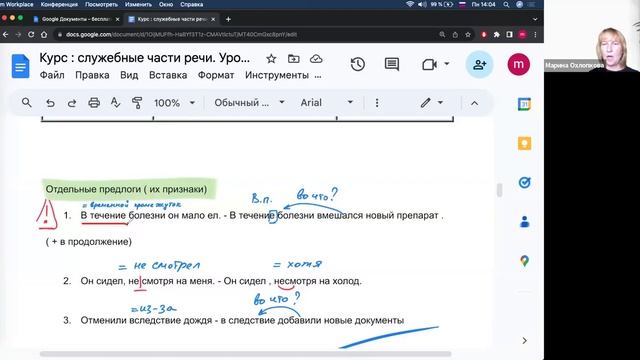Move document to folder icon
This screenshot has width=640, height=360.
pyautogui.click(x=293, y=59)
